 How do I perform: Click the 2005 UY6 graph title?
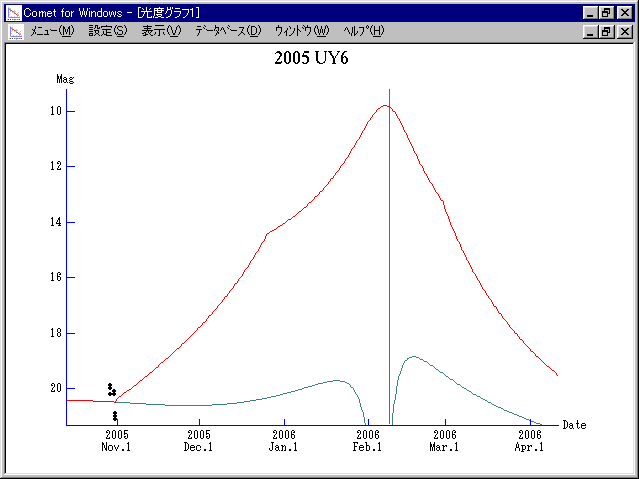point(311,58)
